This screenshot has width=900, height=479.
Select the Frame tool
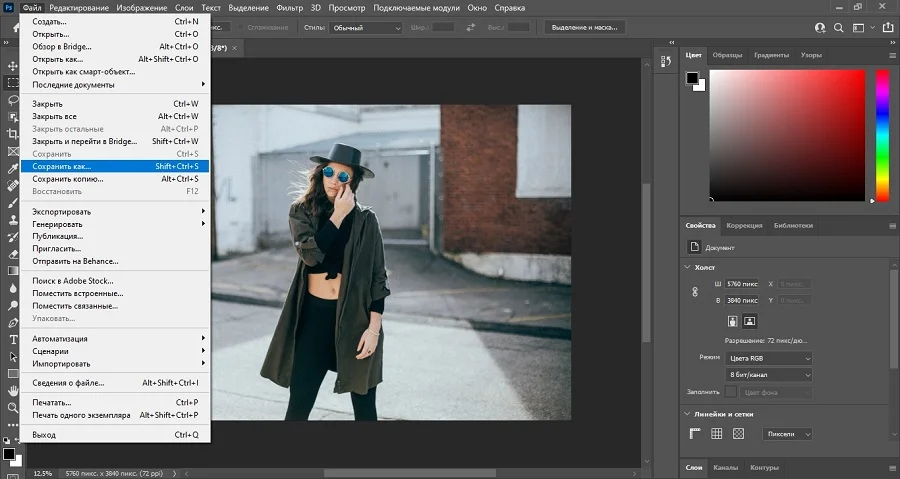tap(13, 151)
